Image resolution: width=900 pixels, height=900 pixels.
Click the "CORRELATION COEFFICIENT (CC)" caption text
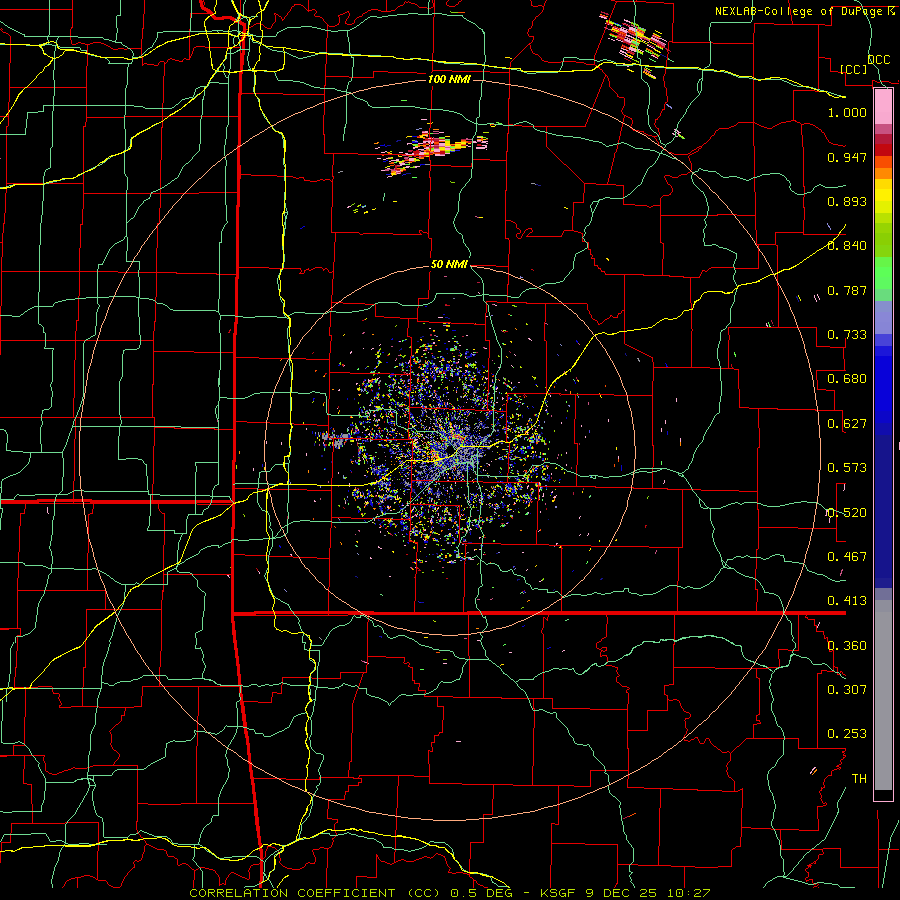[x=315, y=893]
